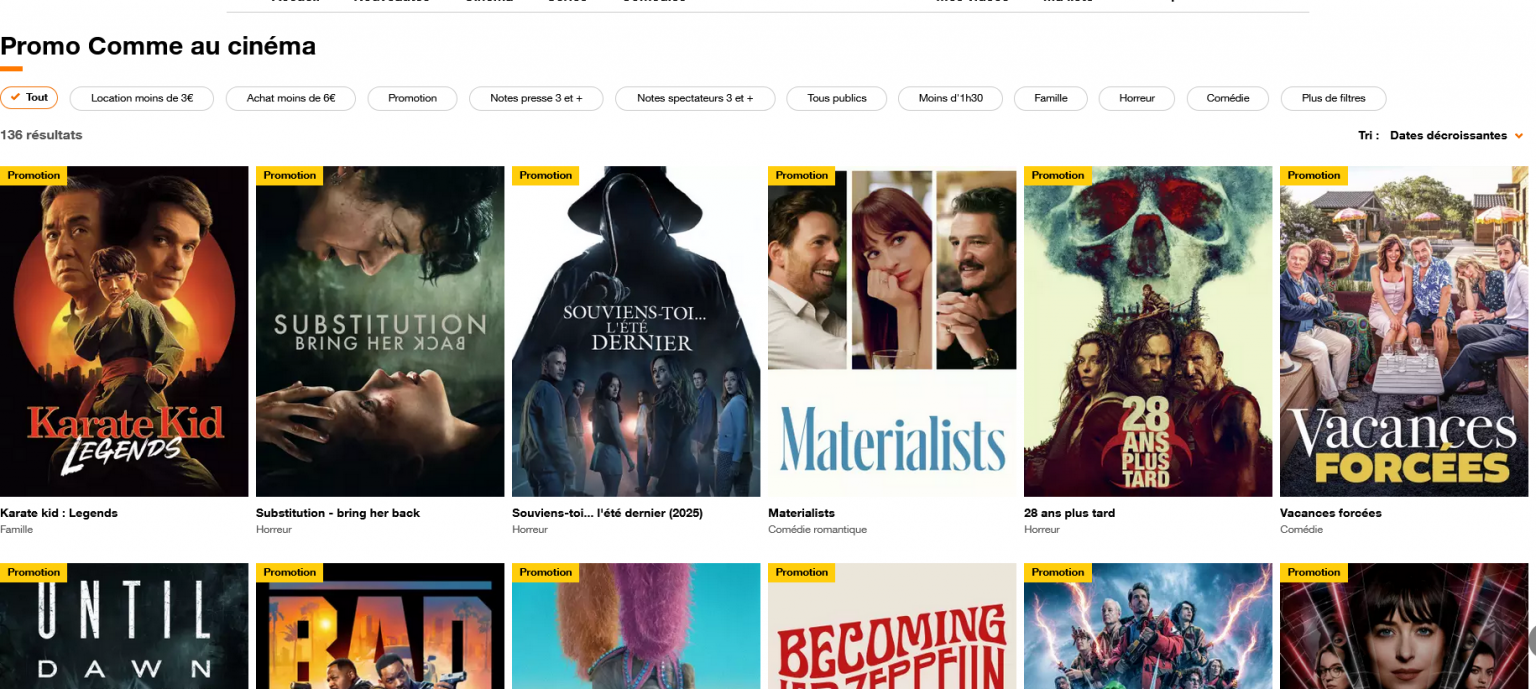This screenshot has height=689, width=1536.
Task: Select the 'Promotion' filter chip
Action: tap(412, 98)
